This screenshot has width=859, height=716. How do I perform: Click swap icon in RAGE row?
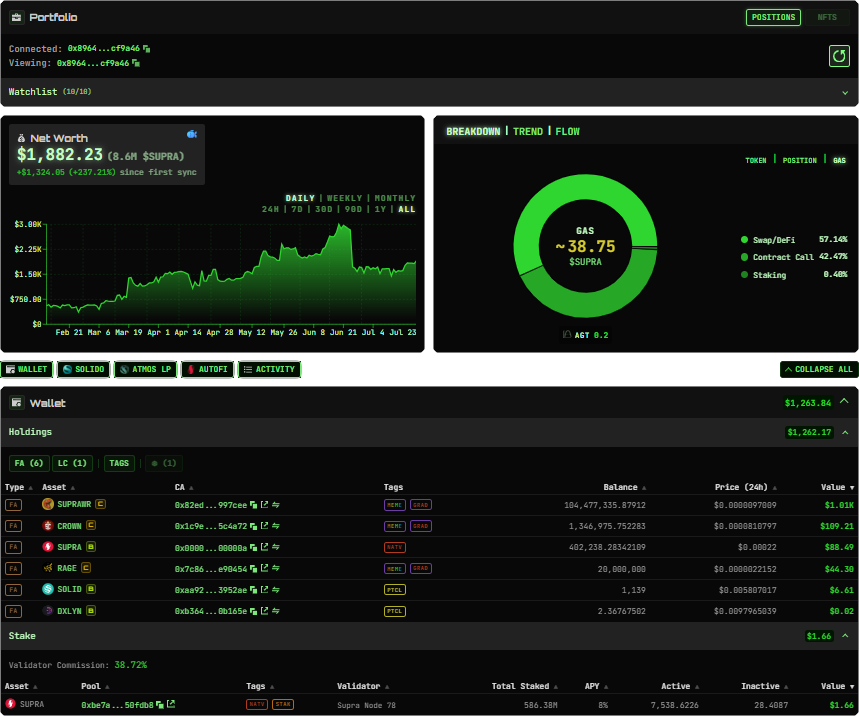pos(276,568)
